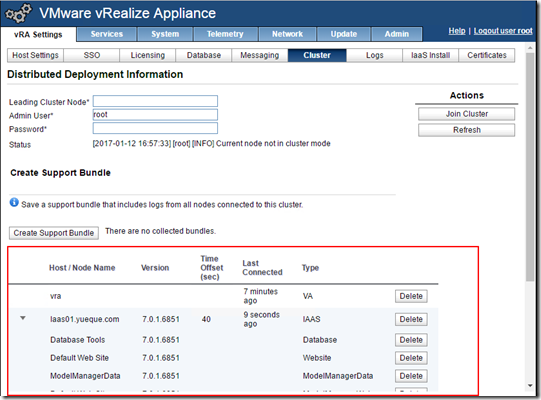Screen dimensions: 541x400
Task: Click the IAAS type cell
Action: point(312,319)
